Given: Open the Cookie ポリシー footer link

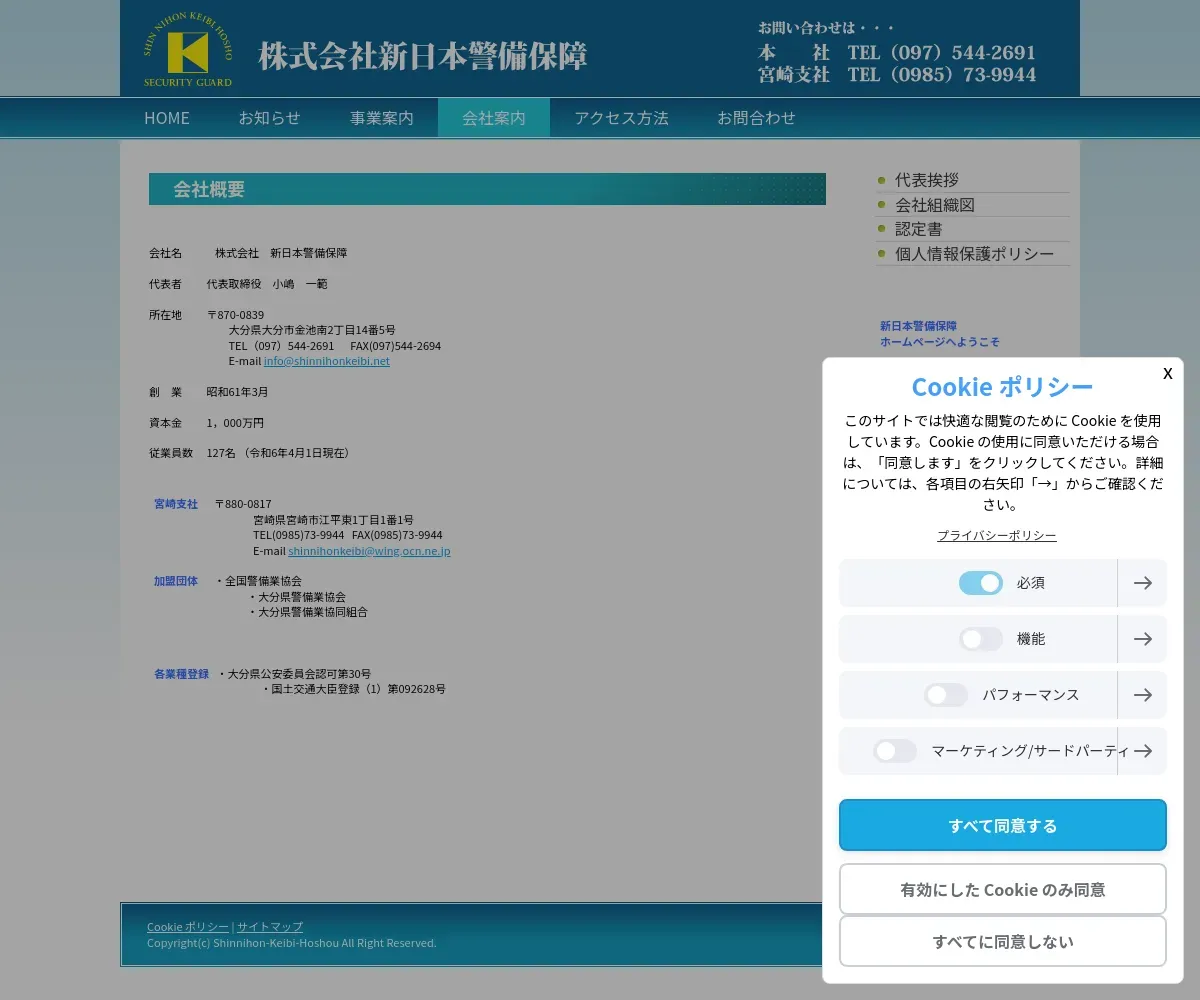Looking at the screenshot, I should click(x=188, y=927).
